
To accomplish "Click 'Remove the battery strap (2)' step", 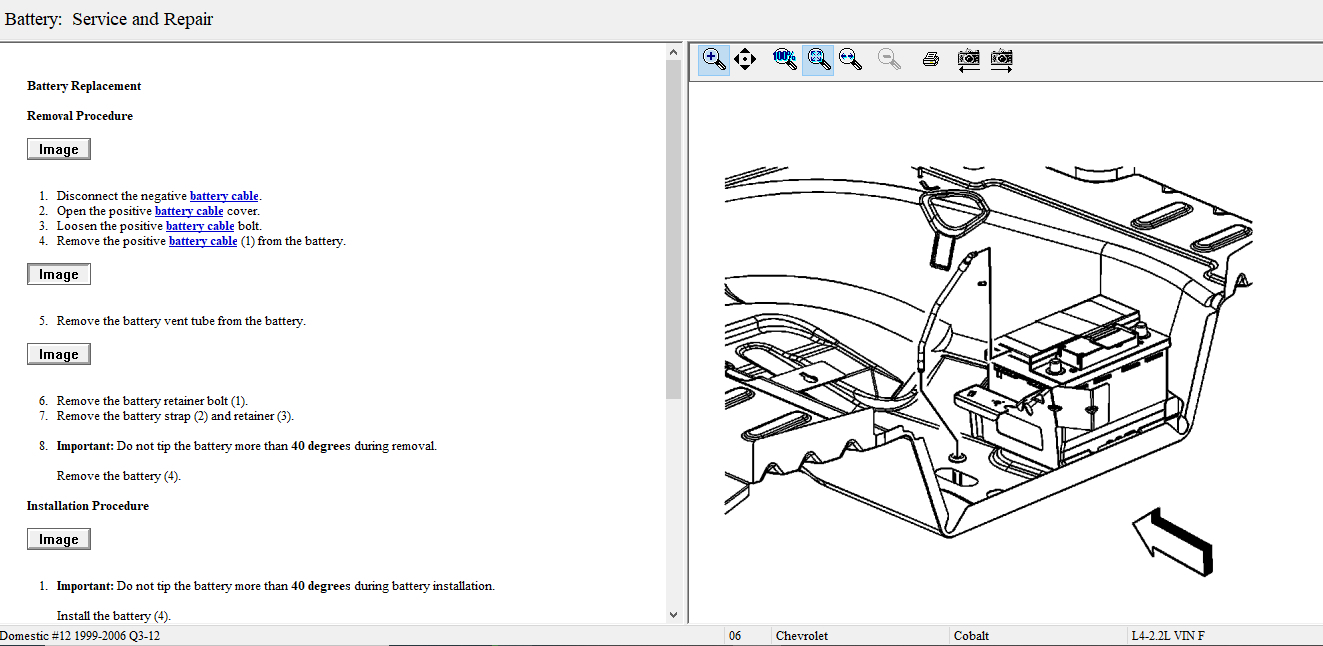I will click(x=175, y=416).
